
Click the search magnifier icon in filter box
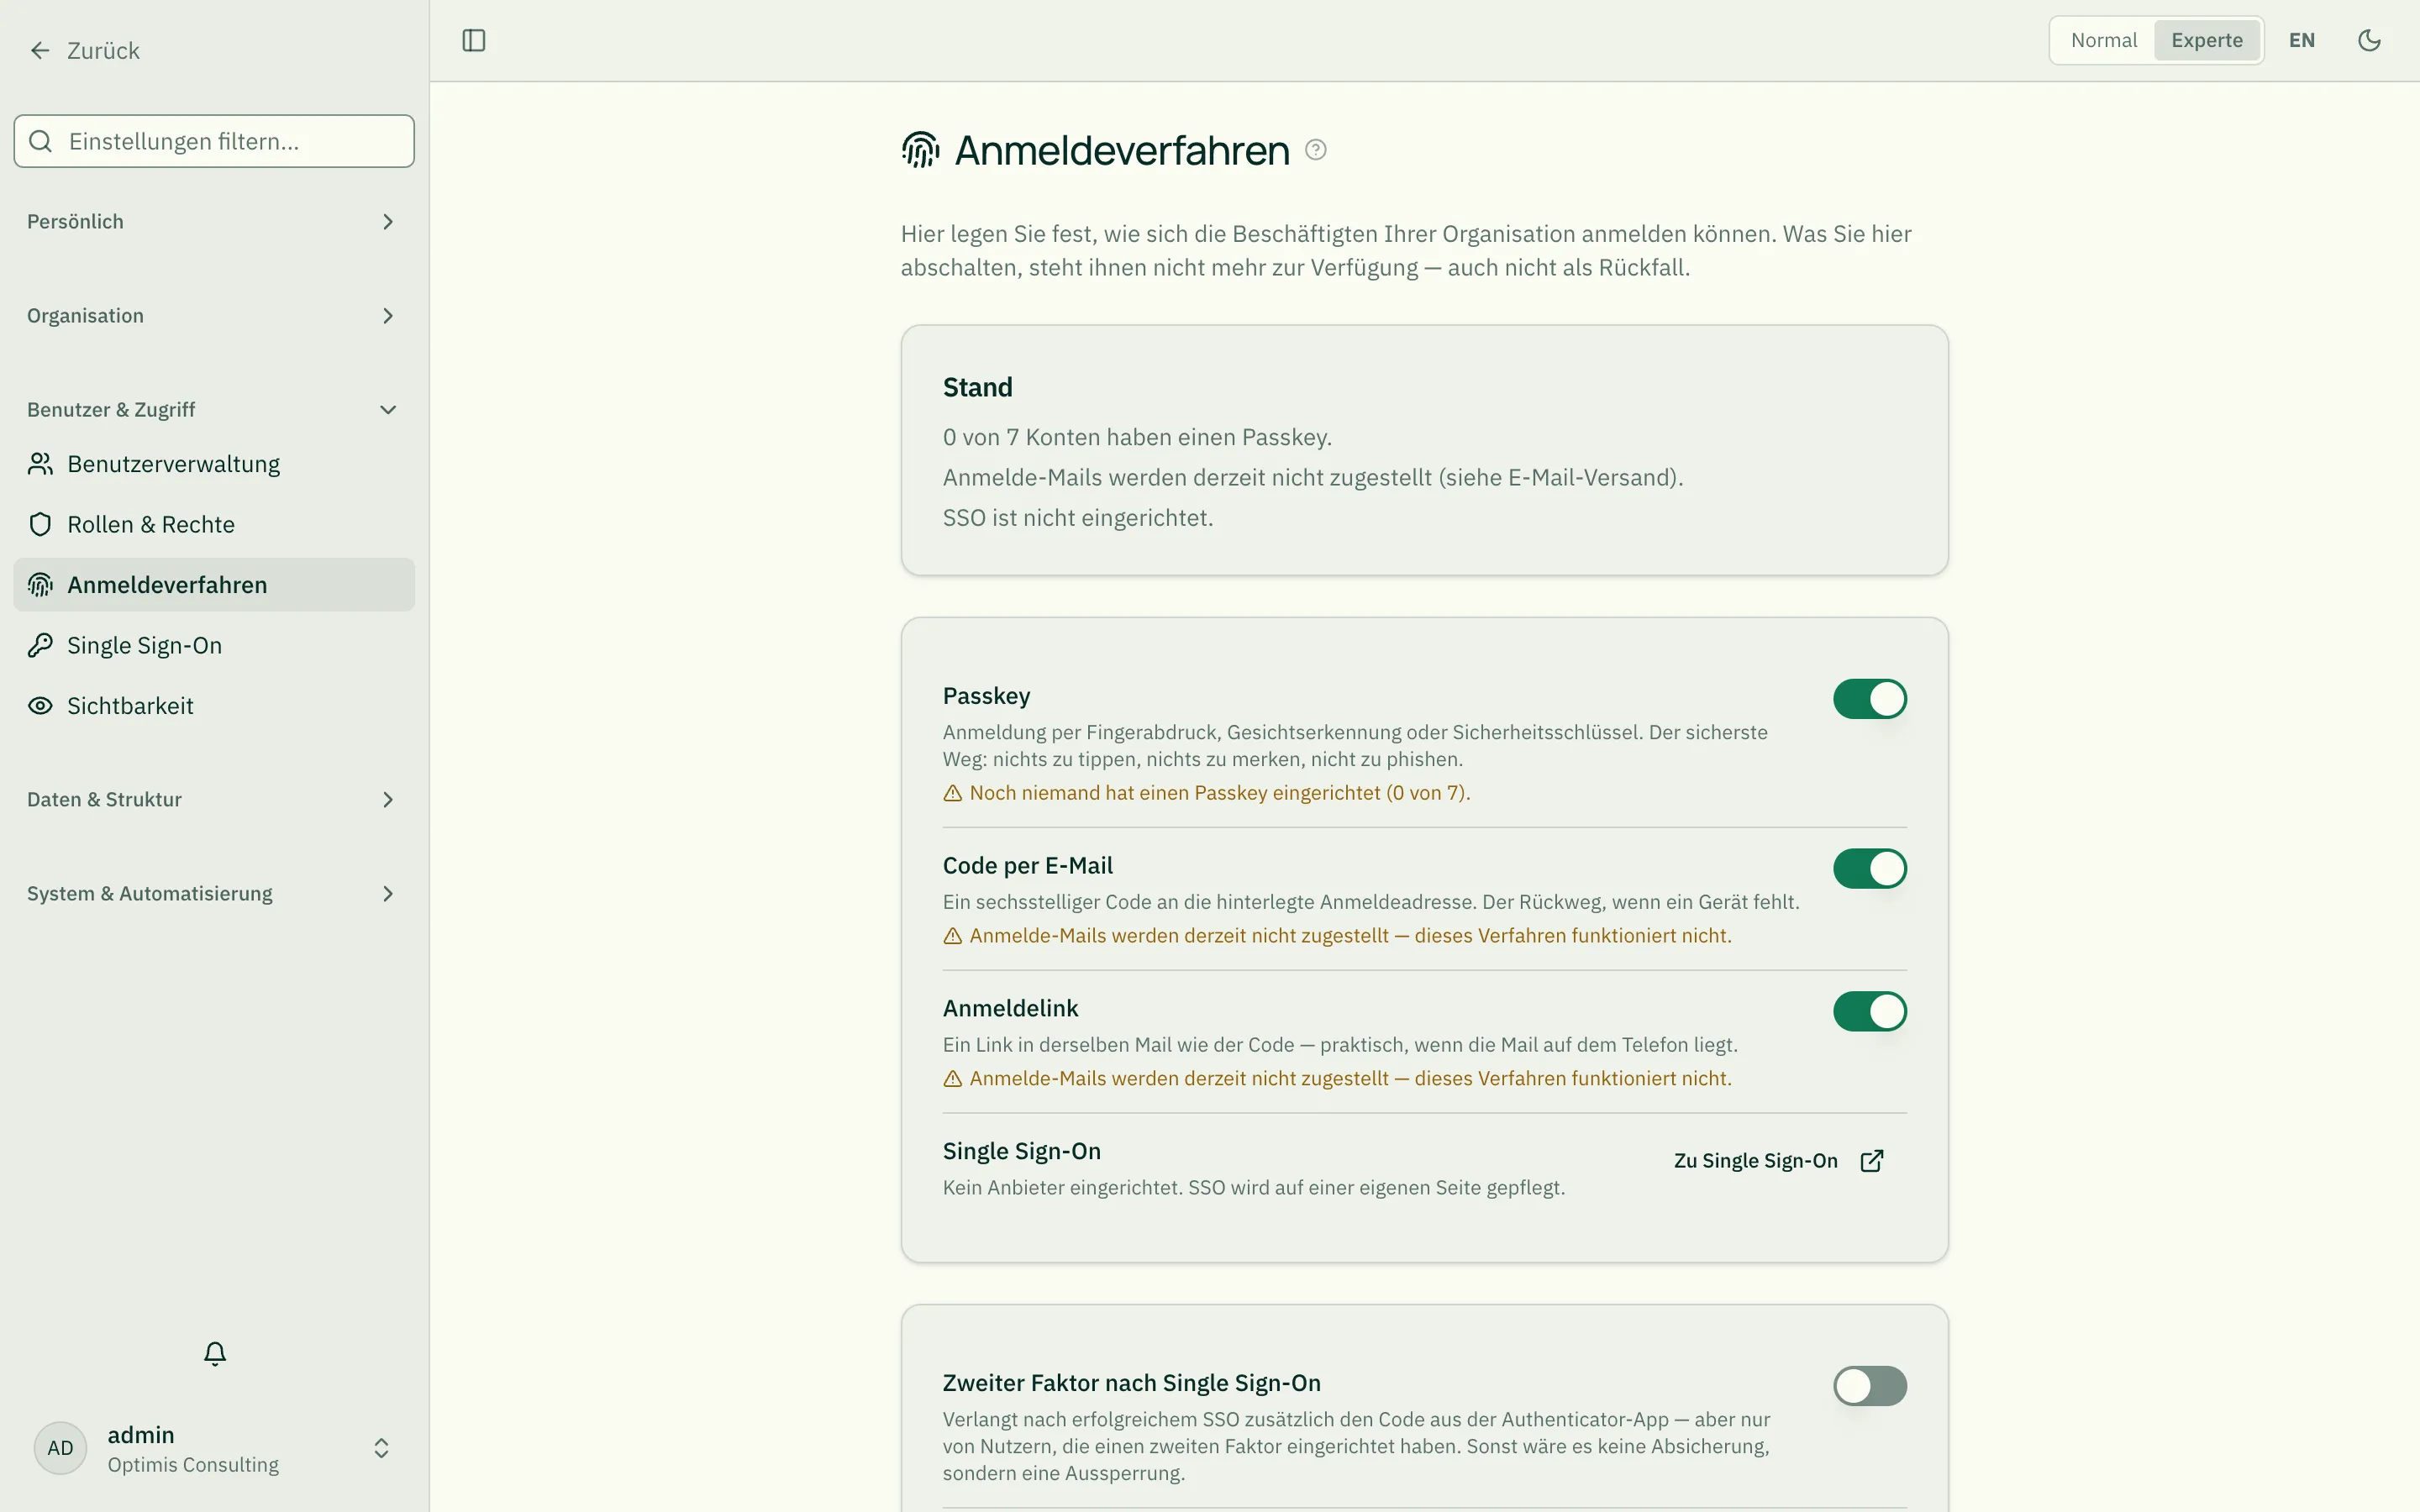[x=40, y=141]
